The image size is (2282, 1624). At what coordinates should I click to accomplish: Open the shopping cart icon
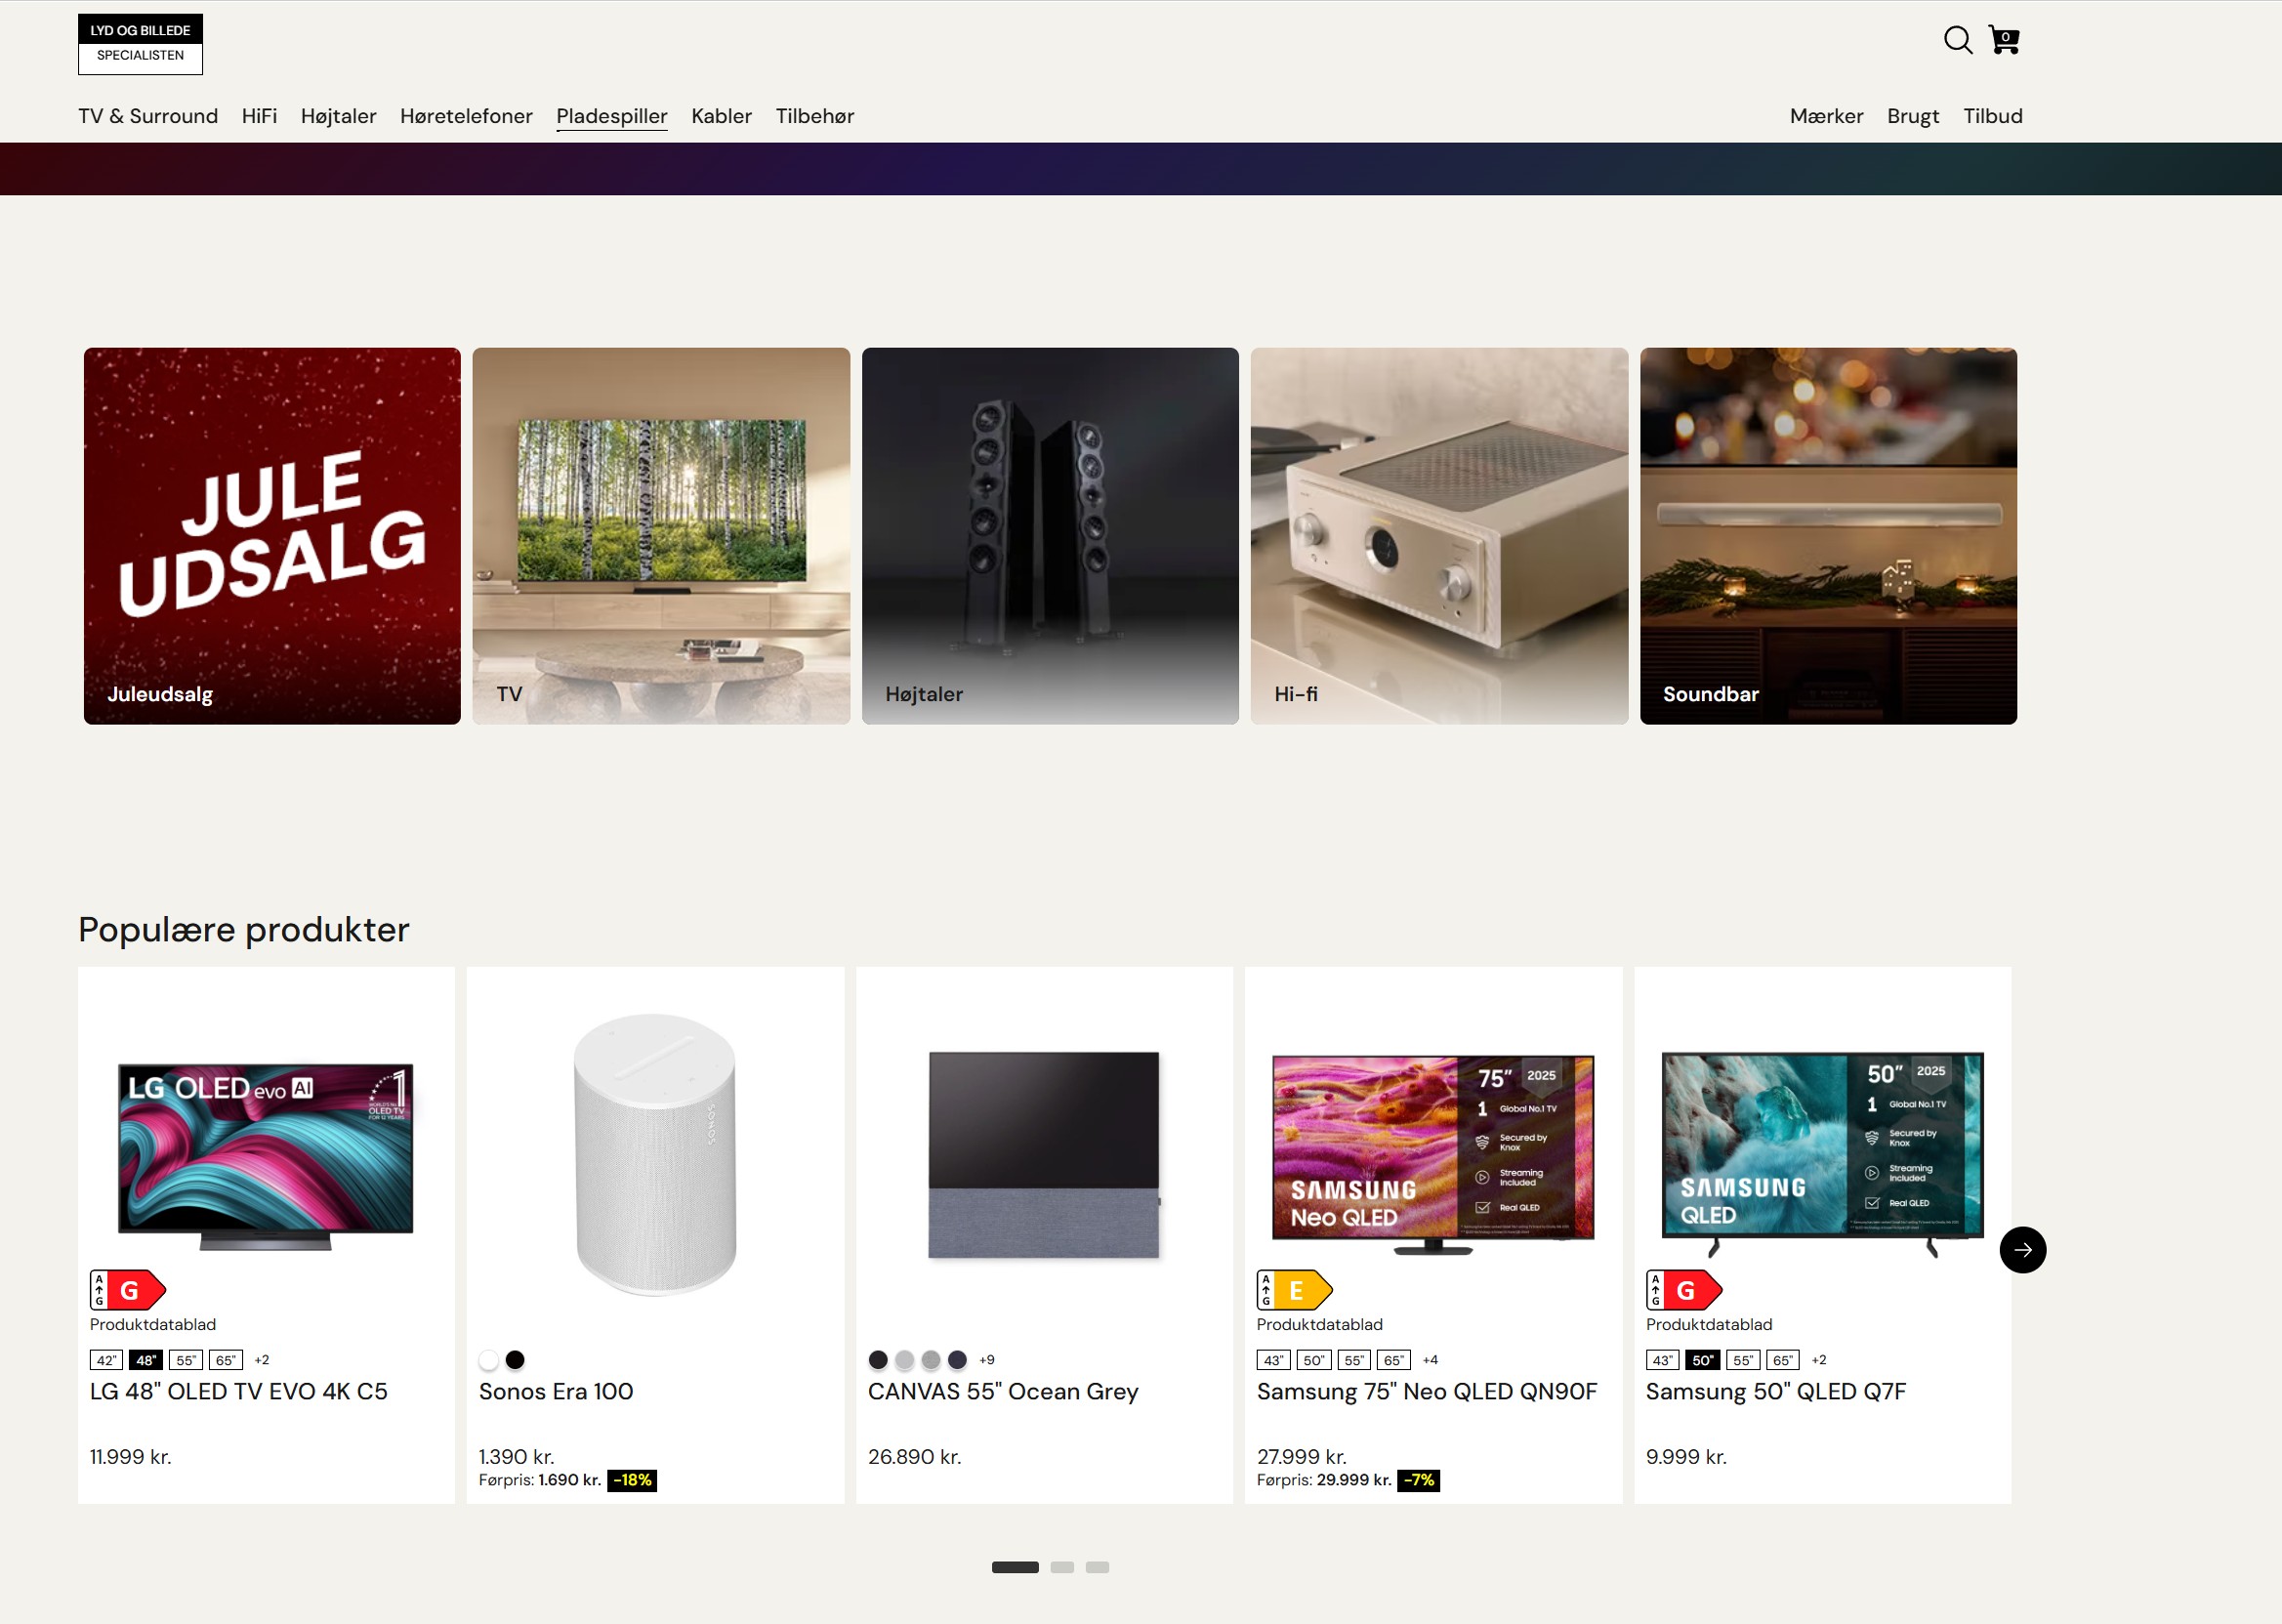[2004, 40]
